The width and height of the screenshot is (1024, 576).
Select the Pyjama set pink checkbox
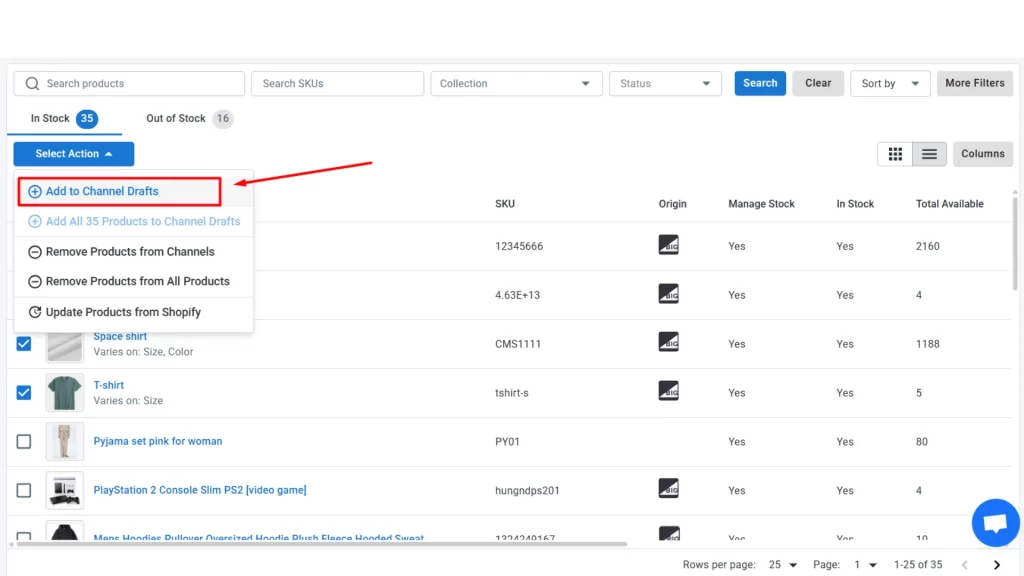tap(24, 441)
